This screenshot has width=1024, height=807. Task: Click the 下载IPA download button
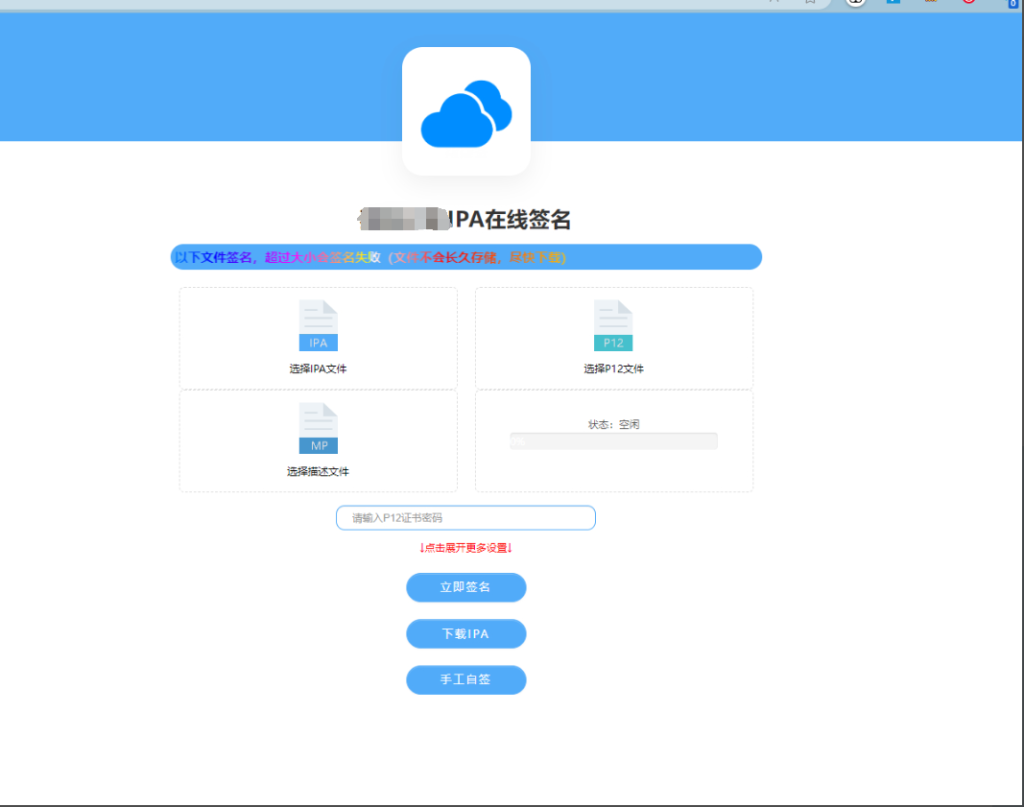465,633
